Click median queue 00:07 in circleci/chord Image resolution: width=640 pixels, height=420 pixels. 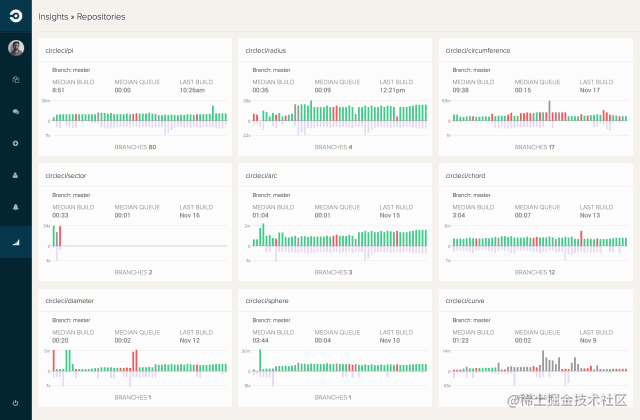click(522, 215)
